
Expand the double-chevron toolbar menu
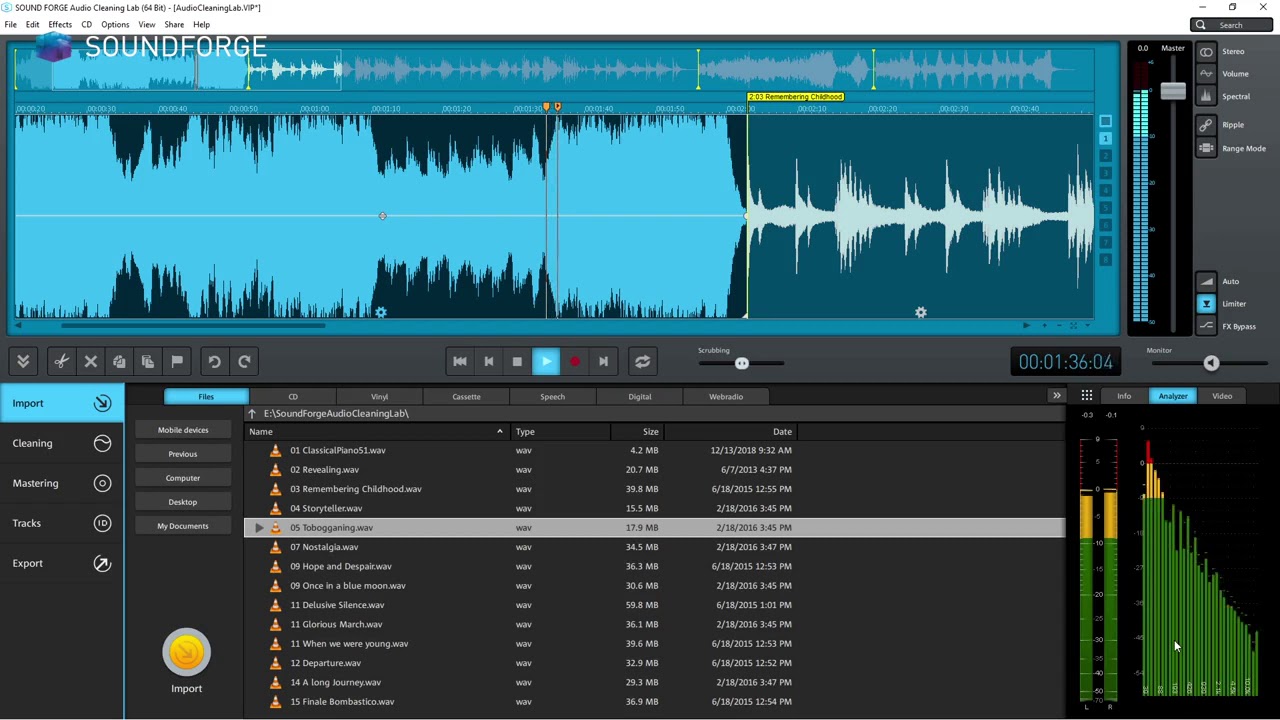click(23, 361)
